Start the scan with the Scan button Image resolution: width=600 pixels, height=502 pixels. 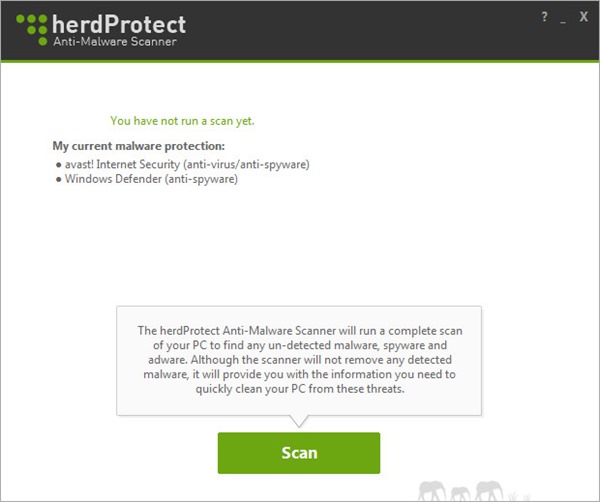[299, 452]
